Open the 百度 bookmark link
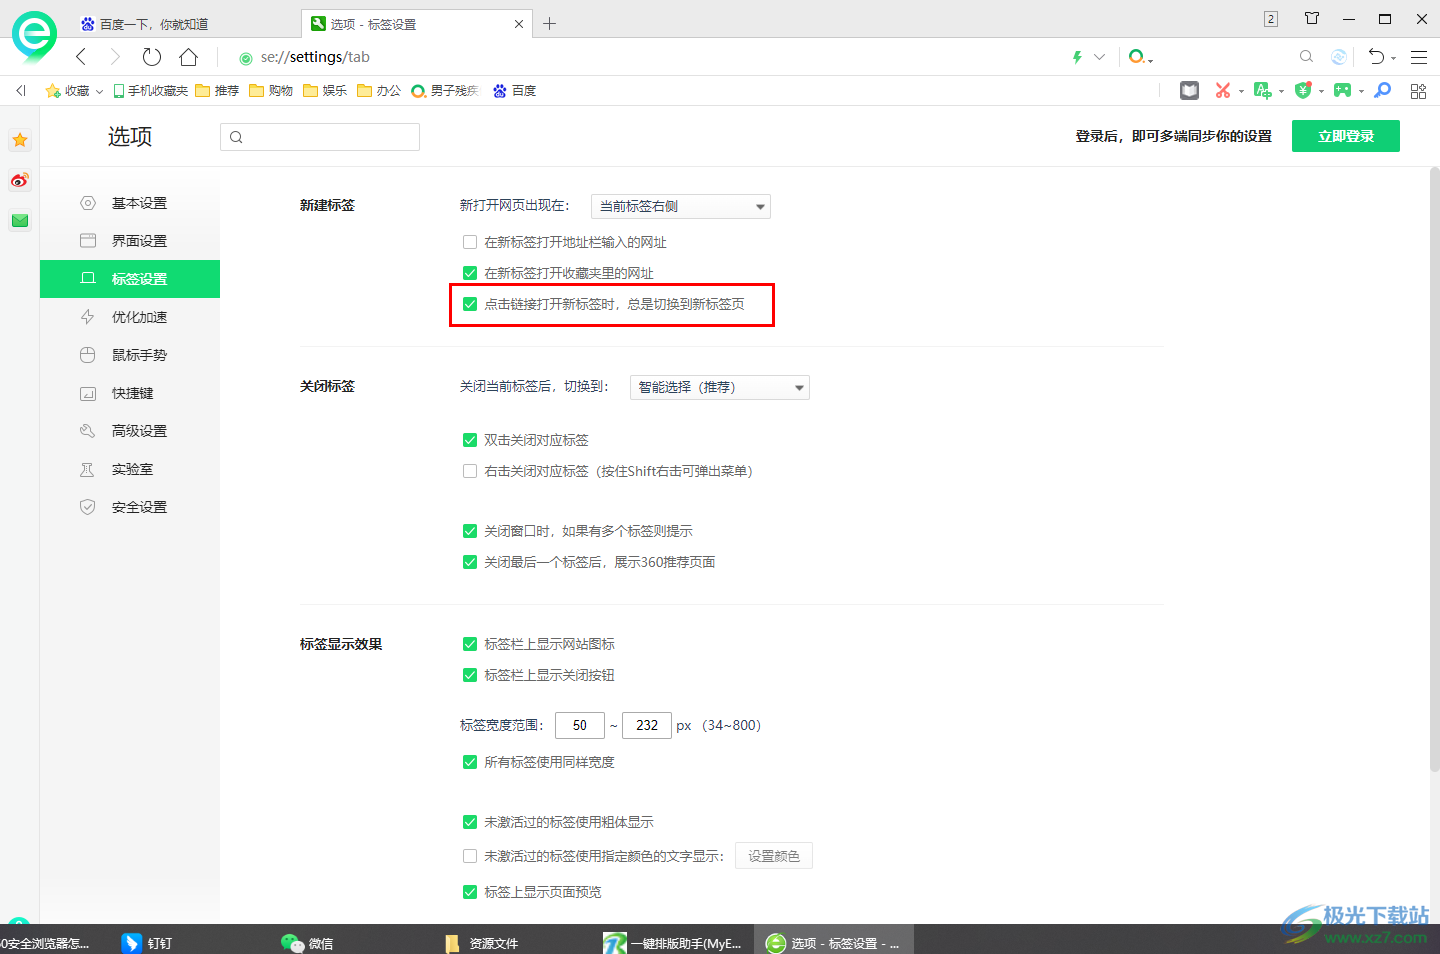Image resolution: width=1440 pixels, height=954 pixels. pos(514,90)
